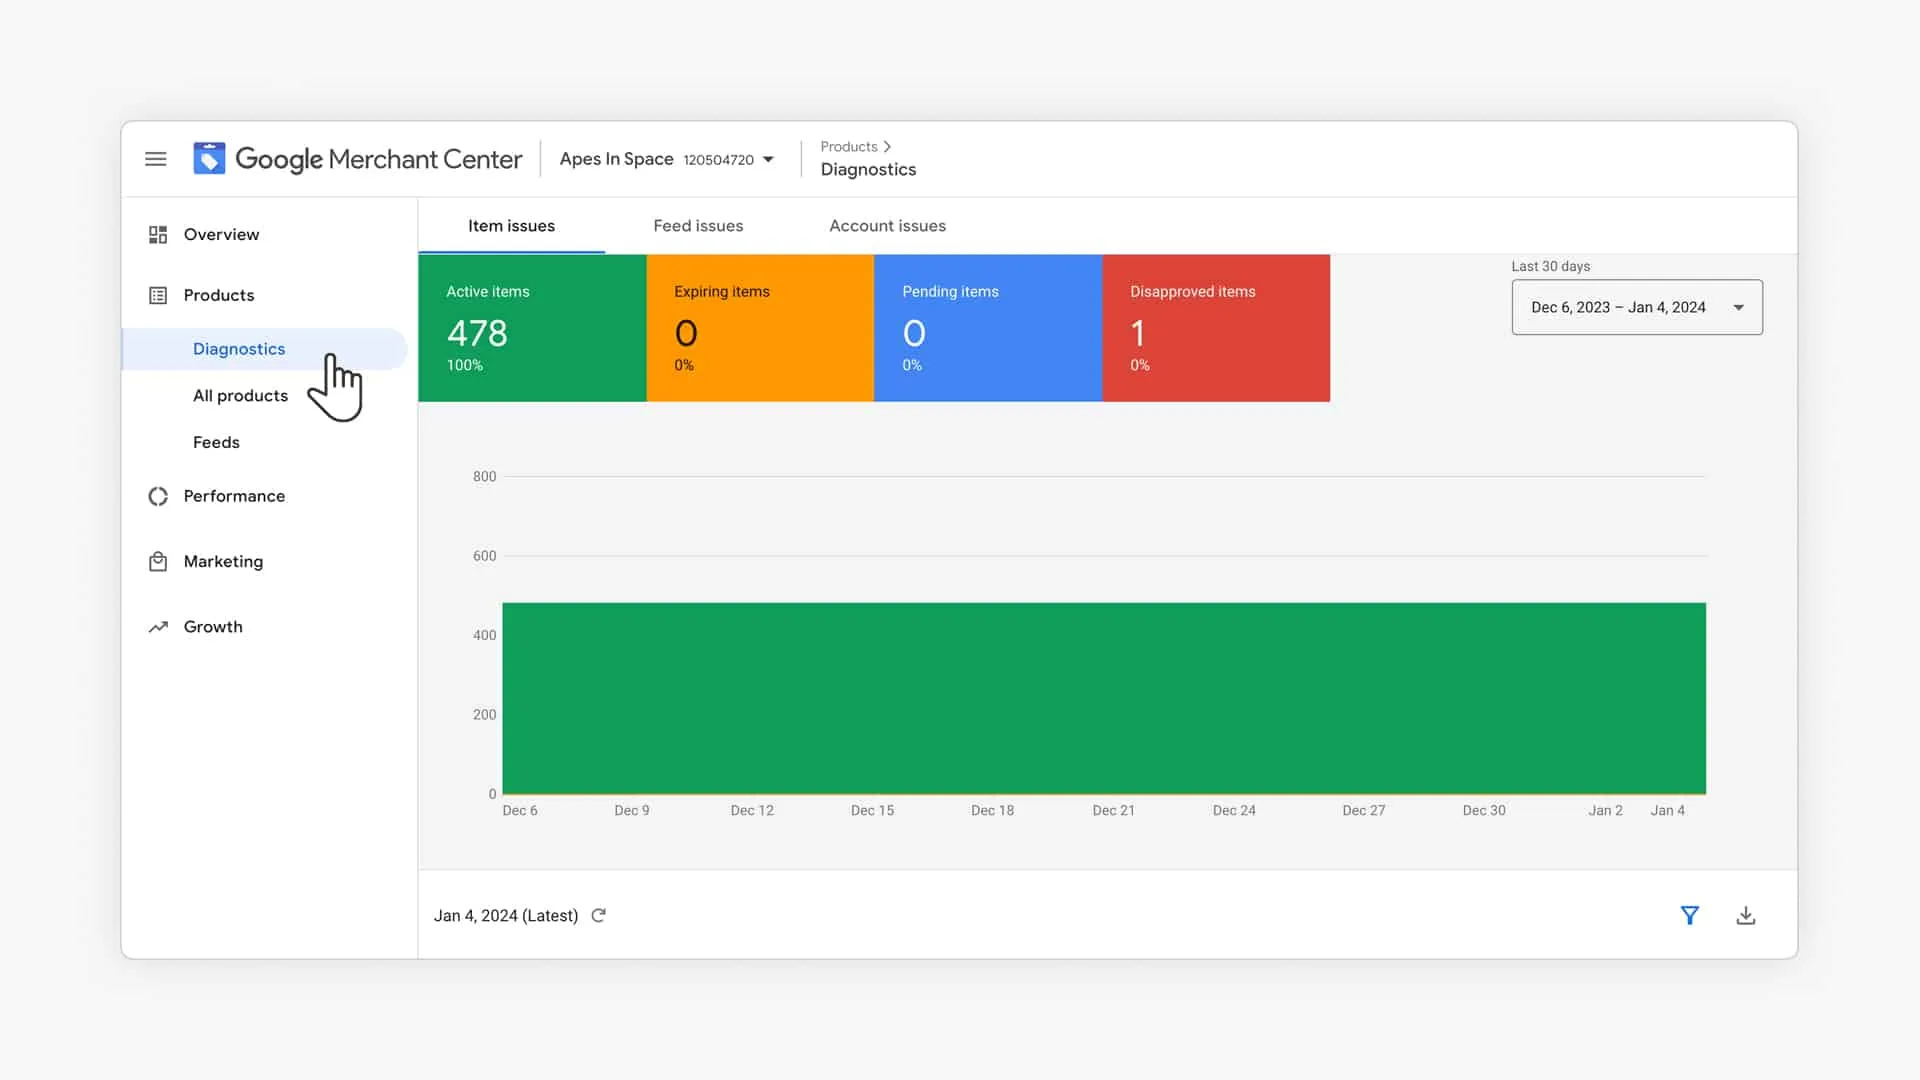Click the Marketing shopping bag icon
The height and width of the screenshot is (1080, 1920).
click(x=158, y=562)
